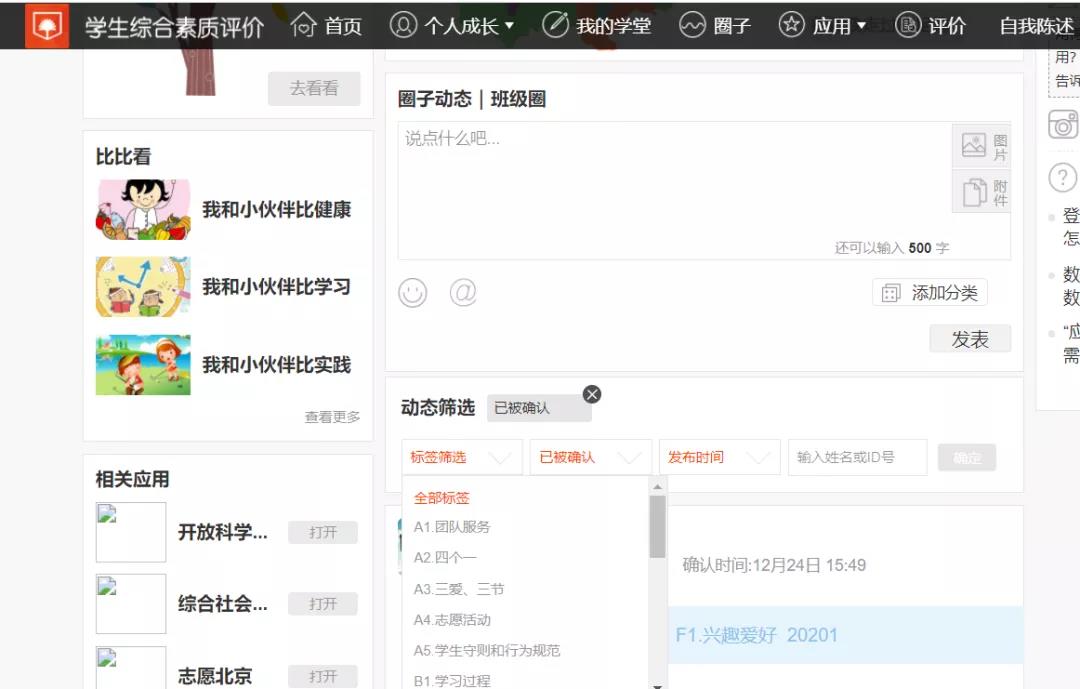Open 我和小伙伴比学习 thumbnail

[x=143, y=287]
